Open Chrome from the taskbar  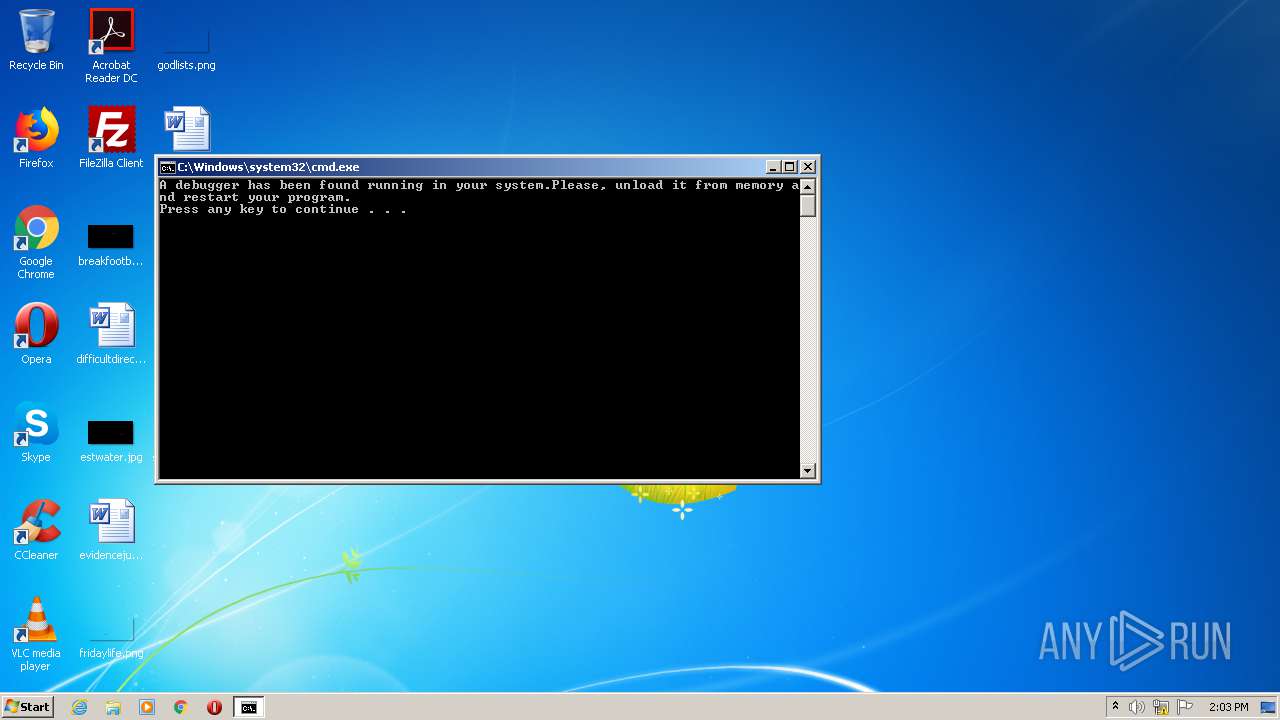click(x=181, y=707)
